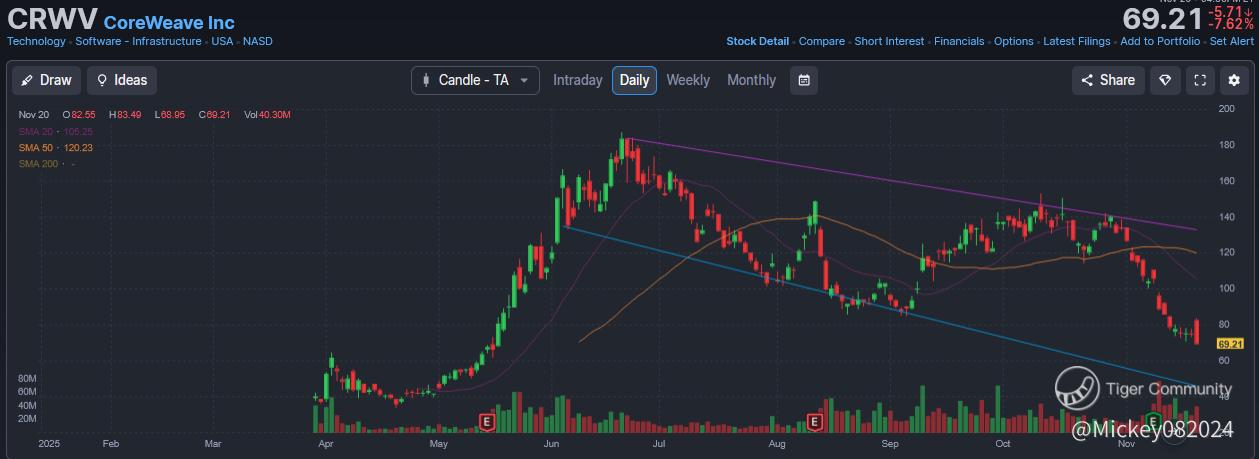Click the H 83.49 high readout
The image size is (1259, 459).
pos(125,115)
